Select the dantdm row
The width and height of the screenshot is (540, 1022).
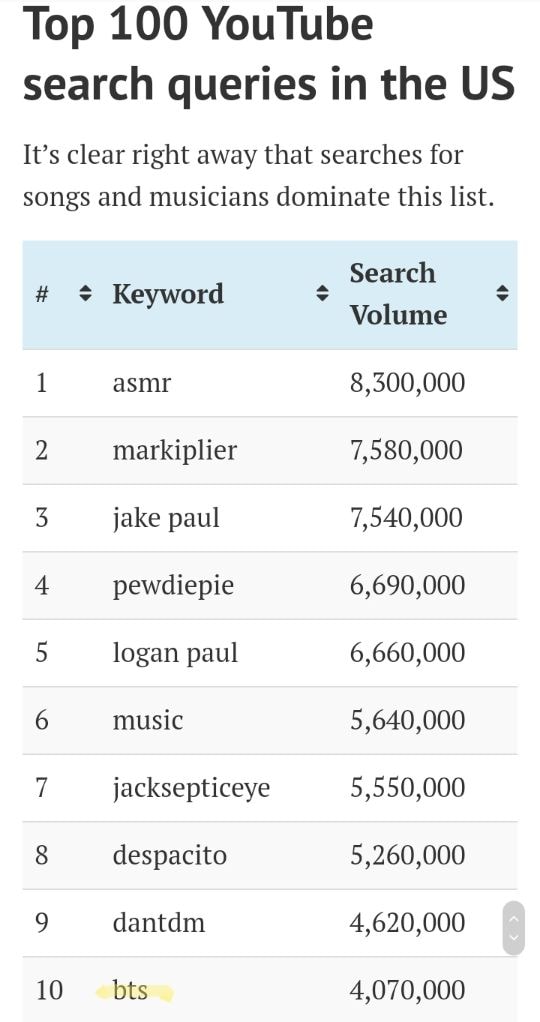pos(270,923)
